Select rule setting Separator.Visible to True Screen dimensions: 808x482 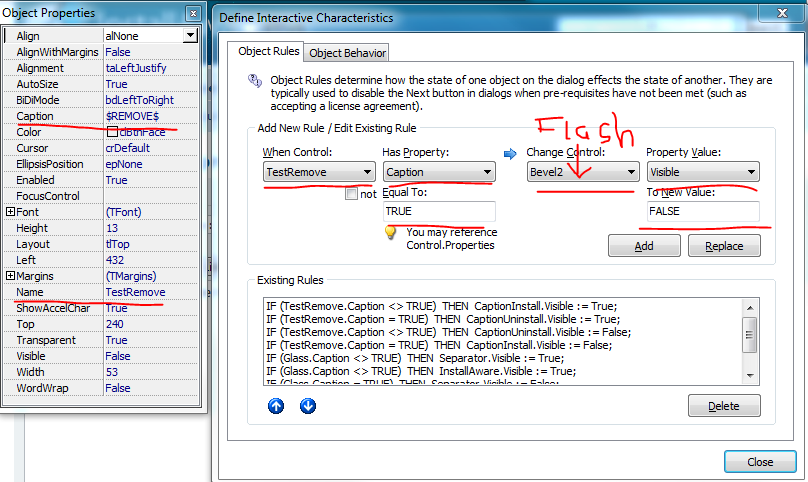(x=415, y=358)
